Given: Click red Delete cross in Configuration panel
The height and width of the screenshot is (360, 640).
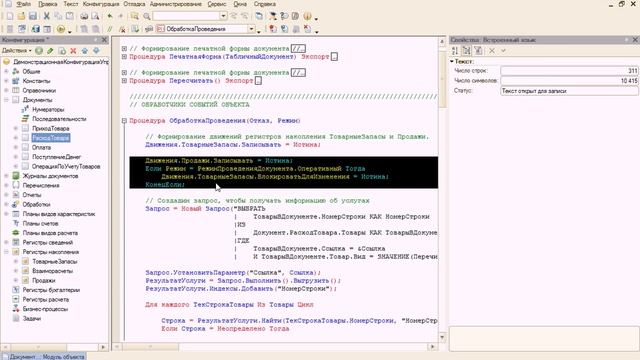Looking at the screenshot, I should tap(73, 51).
